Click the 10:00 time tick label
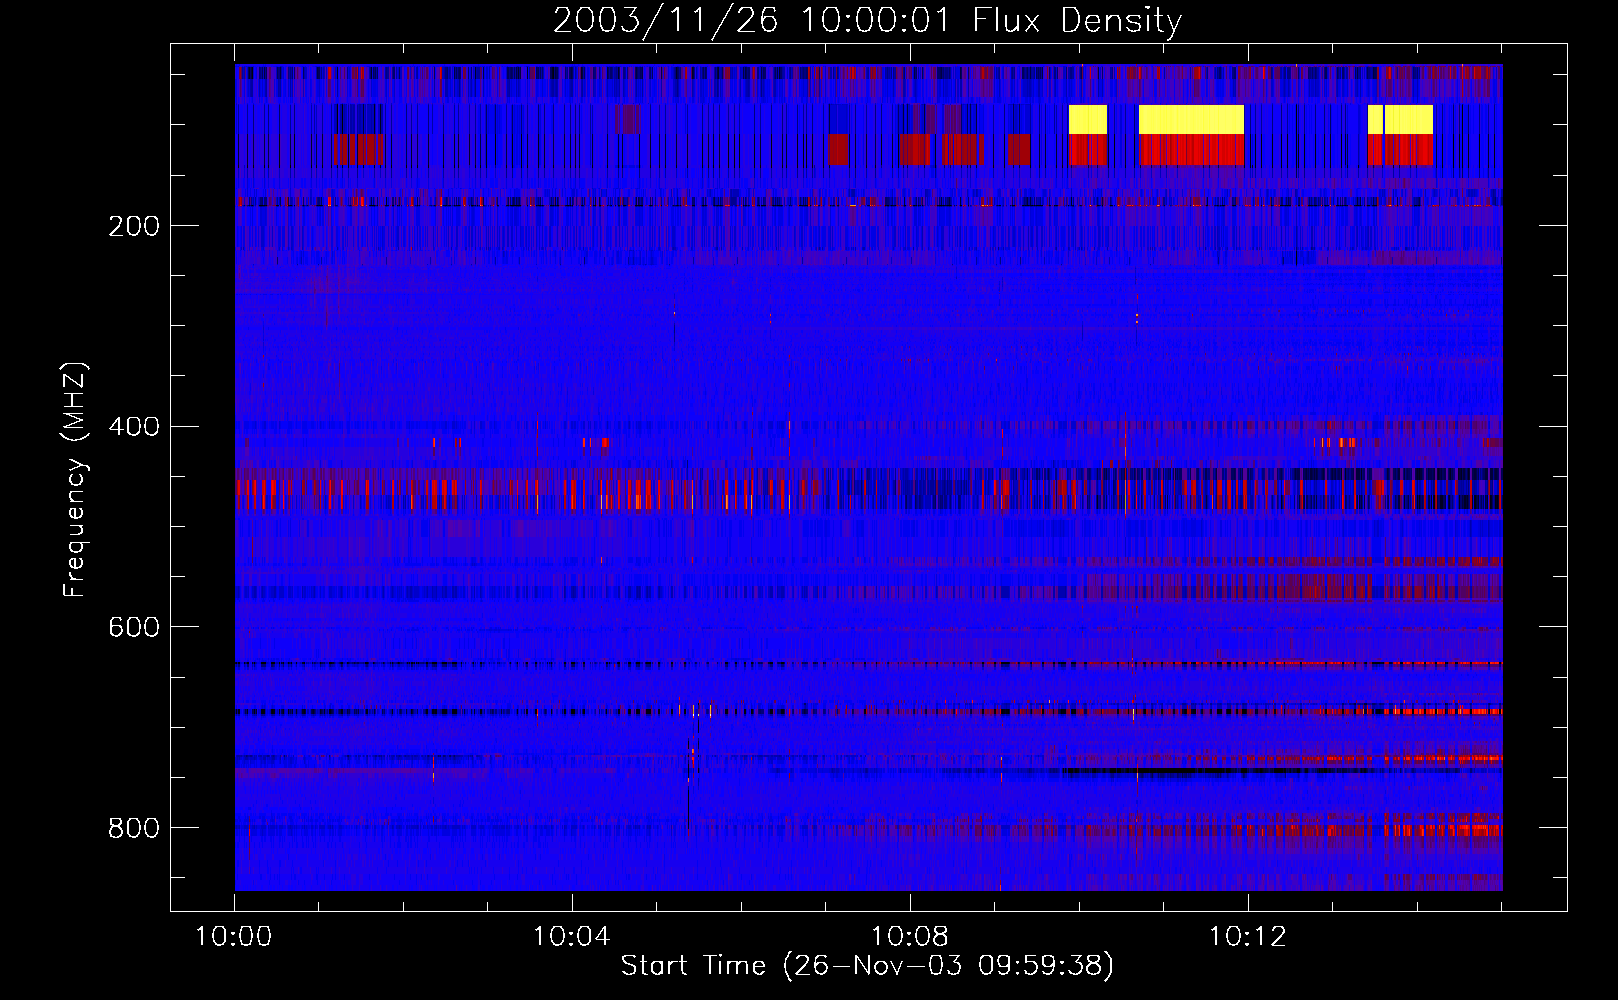The image size is (1618, 1000). pyautogui.click(x=234, y=937)
